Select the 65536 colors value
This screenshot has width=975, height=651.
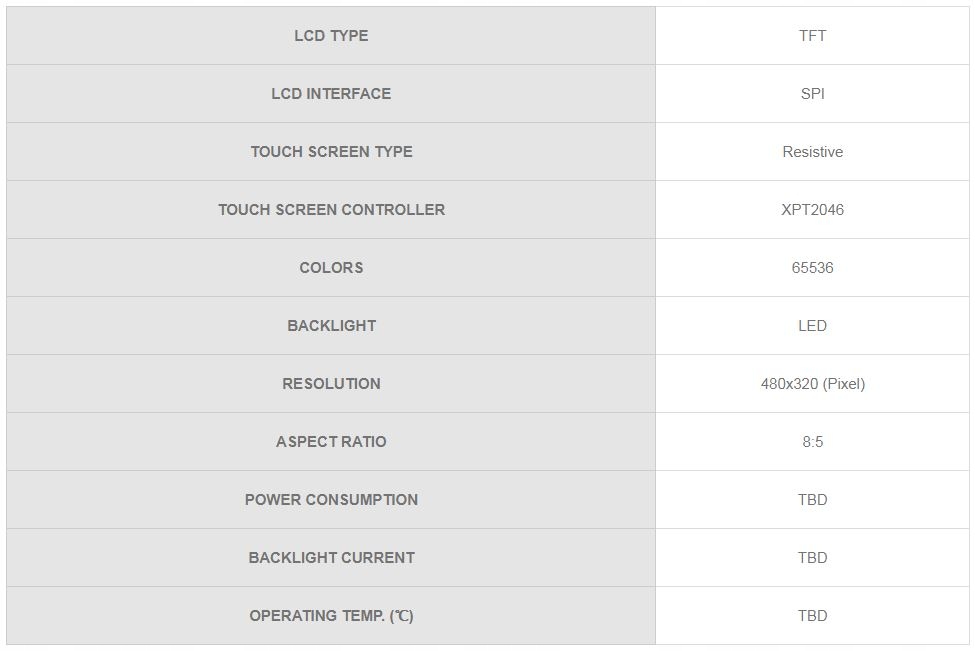point(812,268)
